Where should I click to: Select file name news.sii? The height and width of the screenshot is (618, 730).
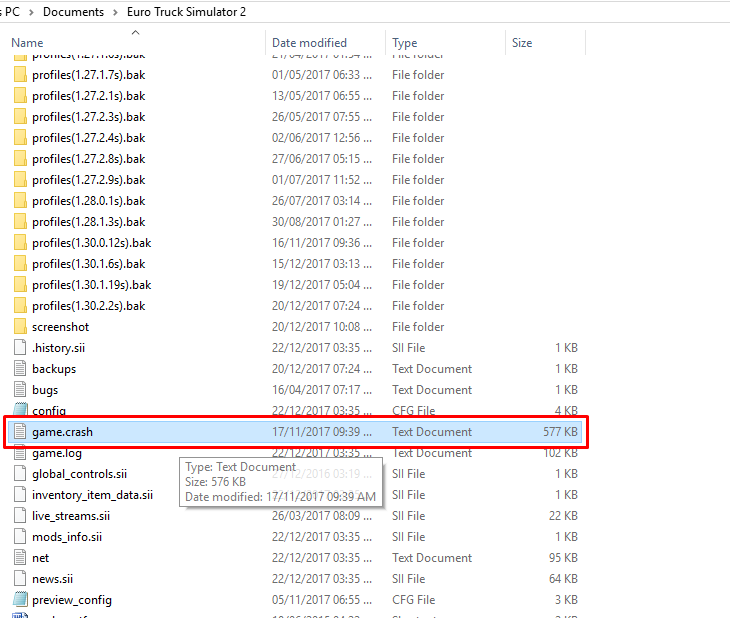[53, 578]
